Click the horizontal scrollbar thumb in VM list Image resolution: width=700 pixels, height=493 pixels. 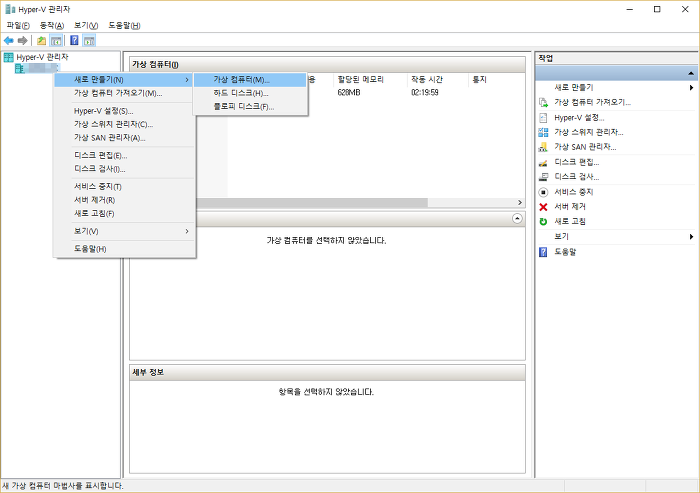[x=312, y=203]
